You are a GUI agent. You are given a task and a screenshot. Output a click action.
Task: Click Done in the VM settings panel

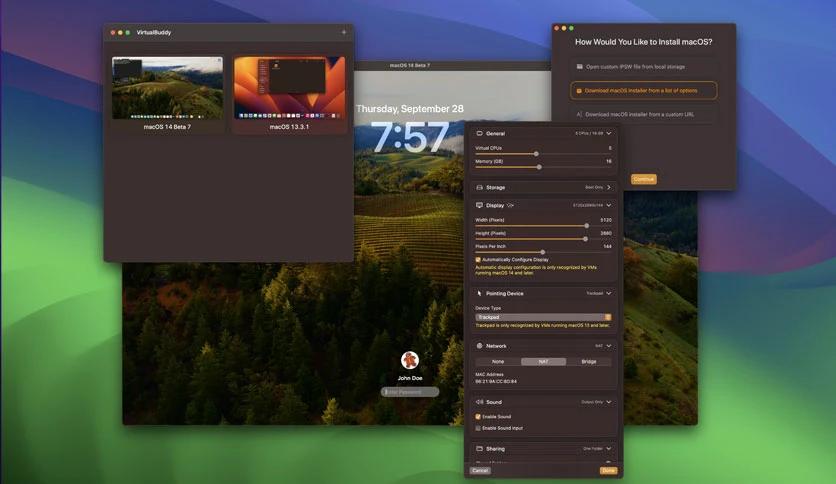[x=608, y=471]
